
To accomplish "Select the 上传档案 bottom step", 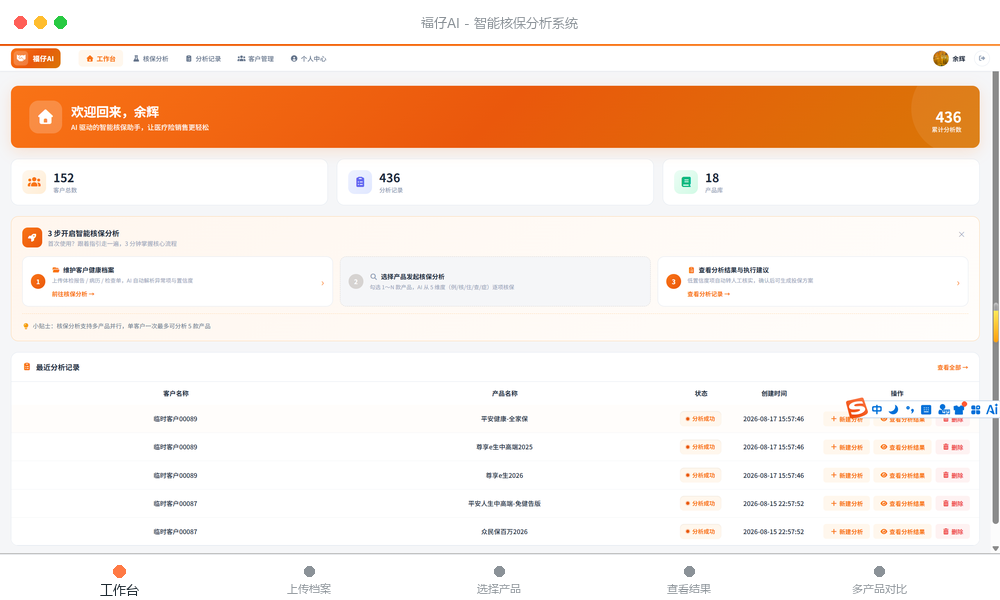I will [x=309, y=580].
